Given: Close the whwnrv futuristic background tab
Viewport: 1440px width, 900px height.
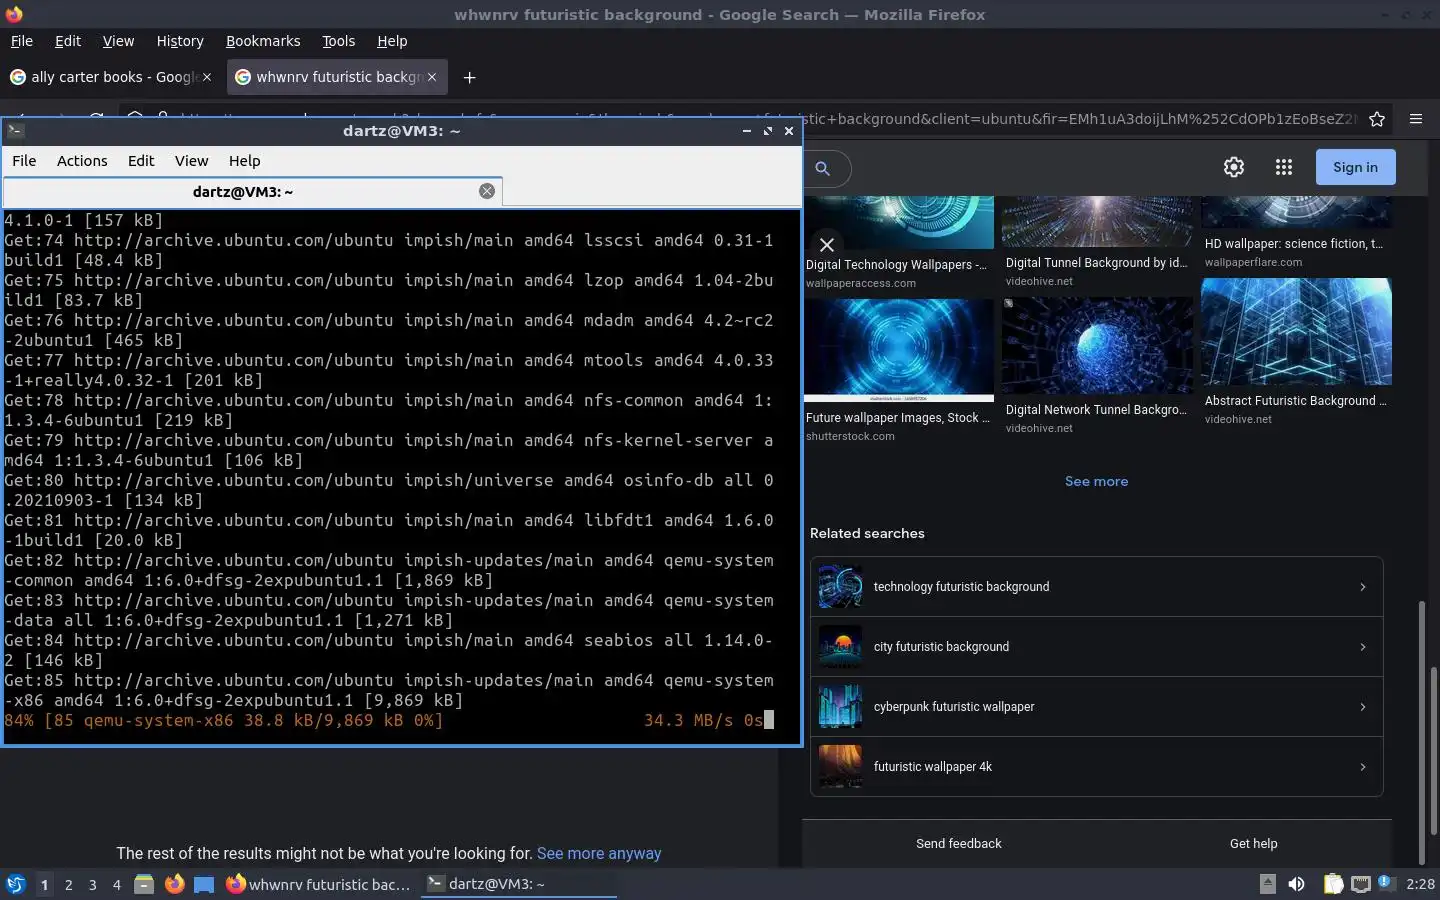Looking at the screenshot, I should pyautogui.click(x=432, y=77).
